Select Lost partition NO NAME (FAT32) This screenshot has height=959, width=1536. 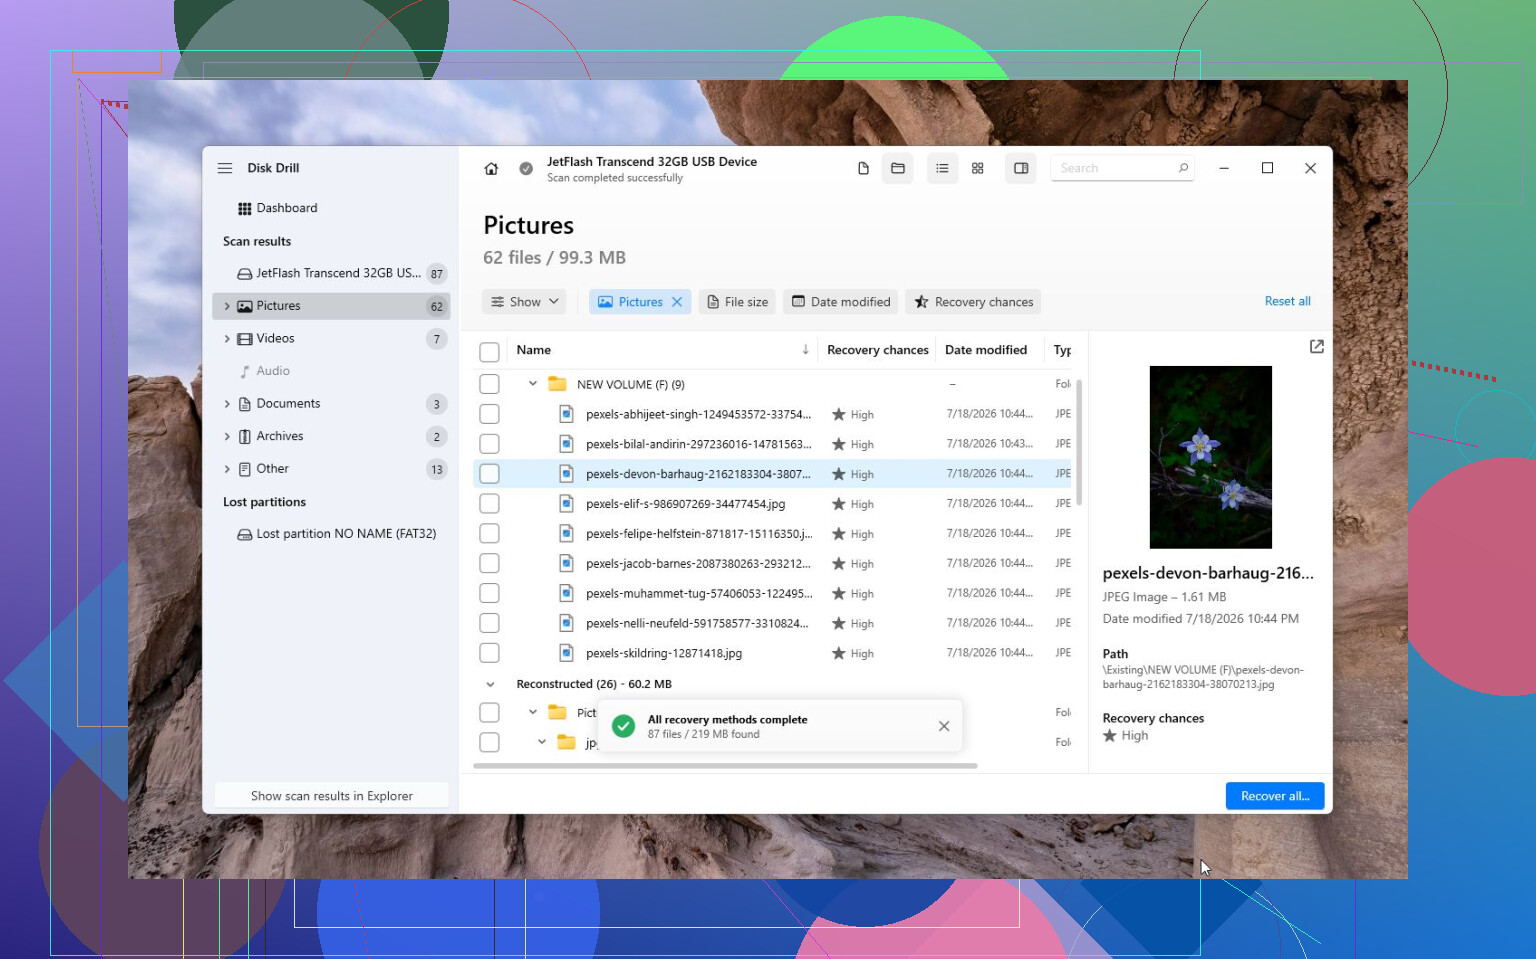(337, 534)
